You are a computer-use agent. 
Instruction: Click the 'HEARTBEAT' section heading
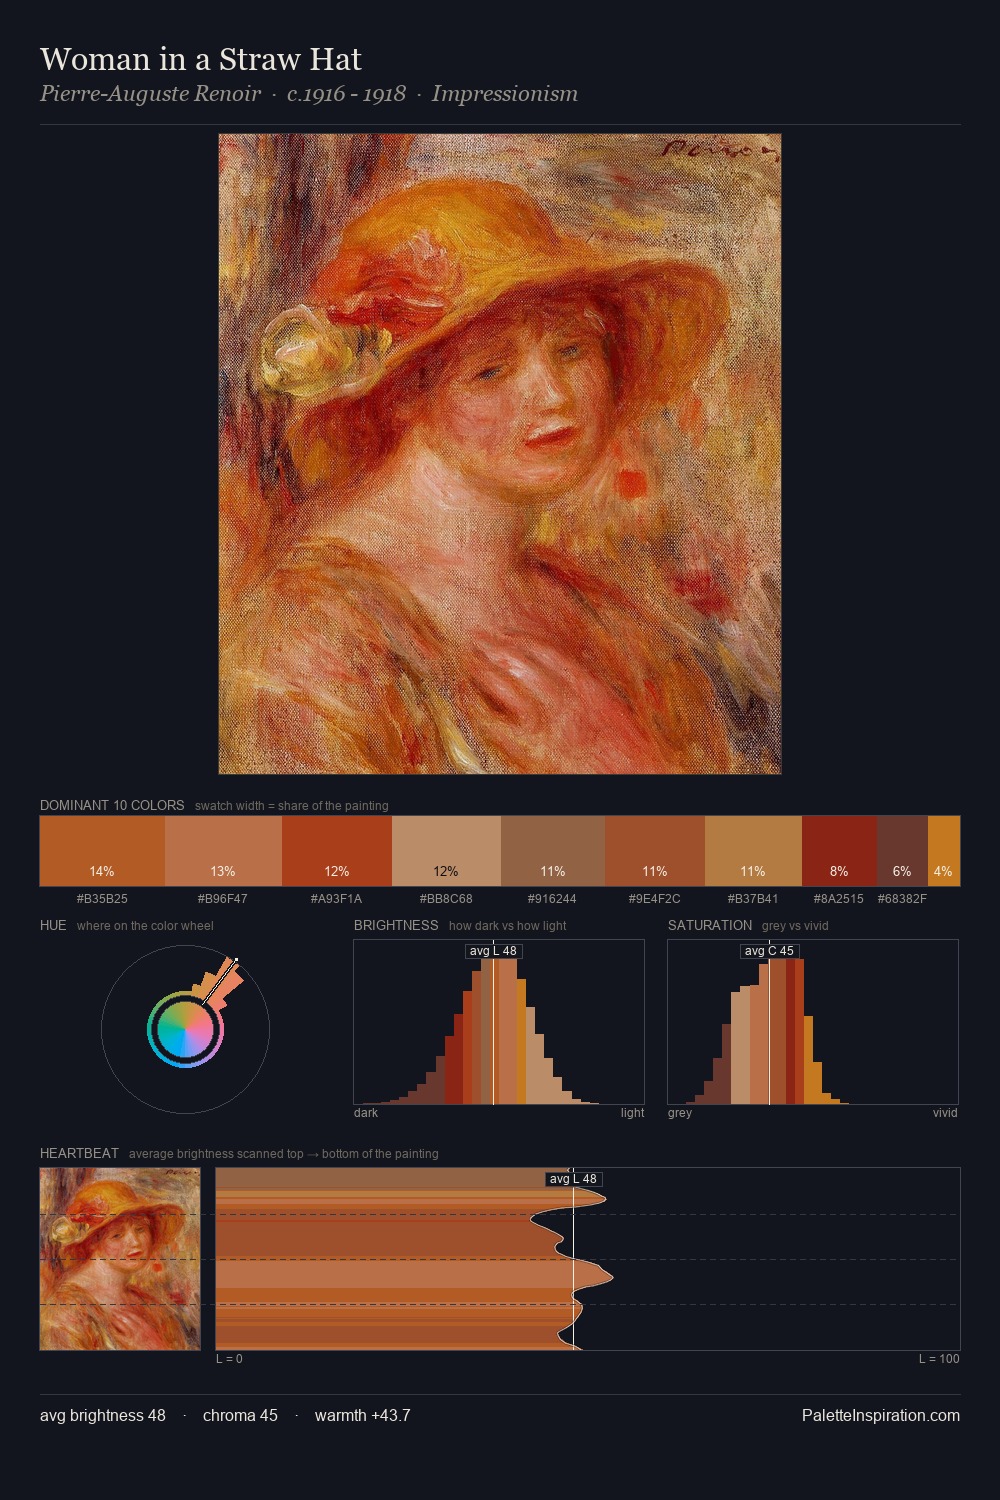[79, 1153]
